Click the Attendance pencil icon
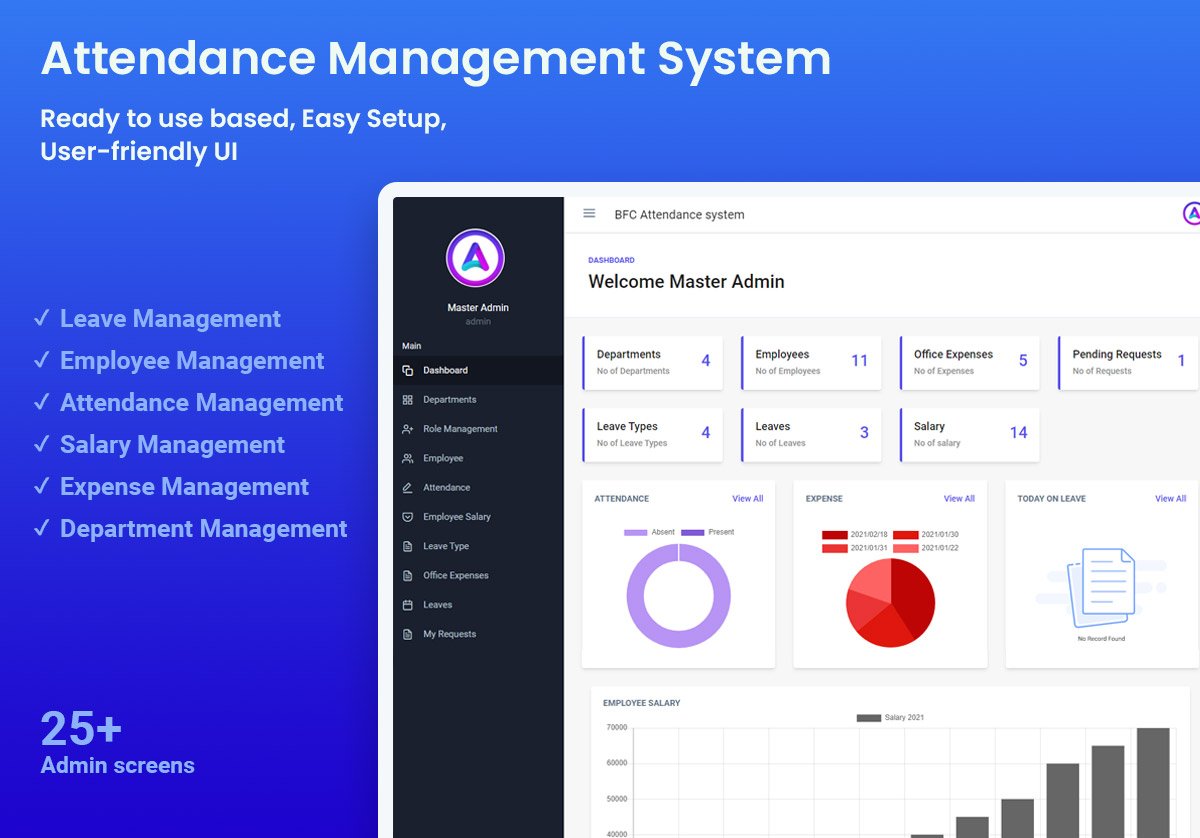The width and height of the screenshot is (1200, 838). tap(408, 488)
